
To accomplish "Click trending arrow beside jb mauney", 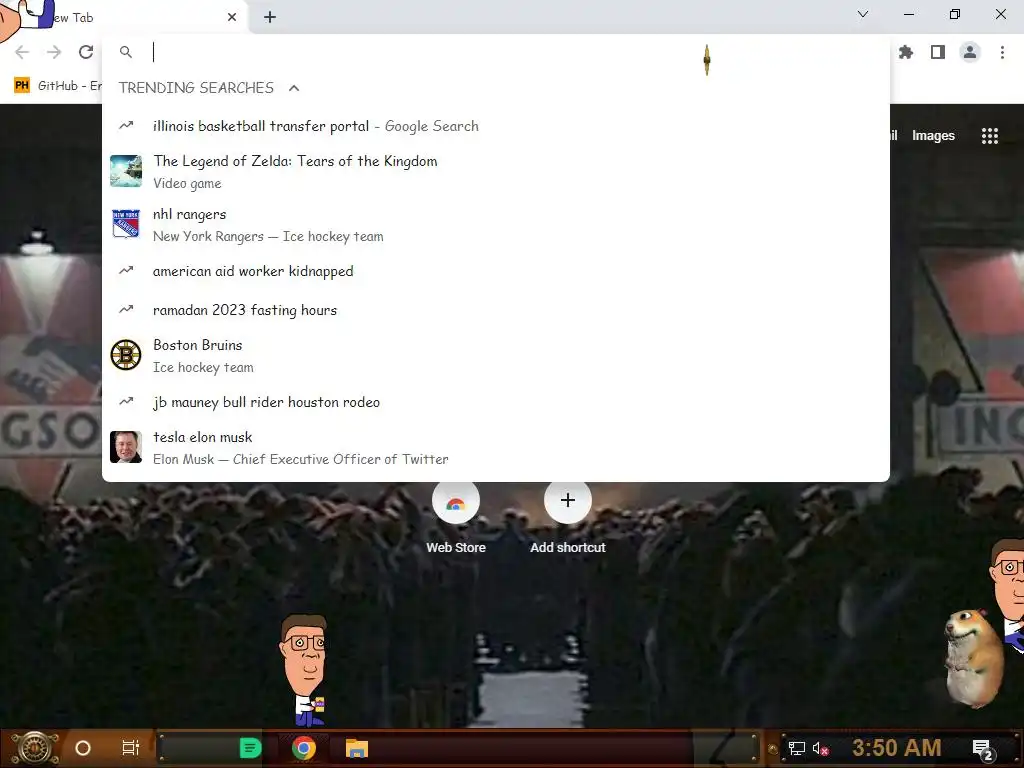I will tap(126, 402).
